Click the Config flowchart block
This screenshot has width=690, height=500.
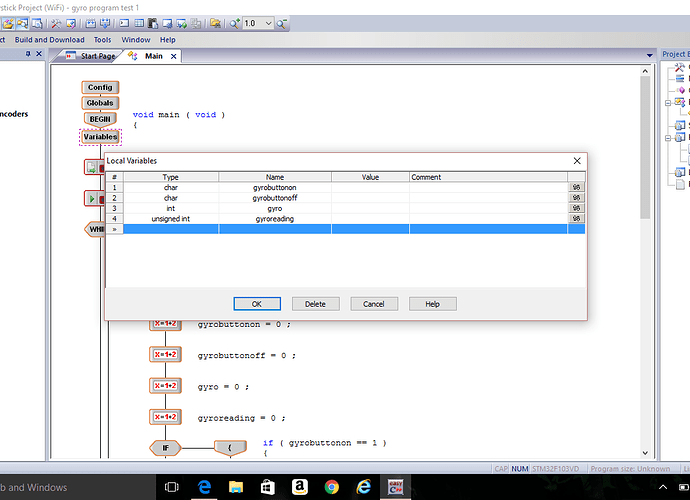pos(100,87)
